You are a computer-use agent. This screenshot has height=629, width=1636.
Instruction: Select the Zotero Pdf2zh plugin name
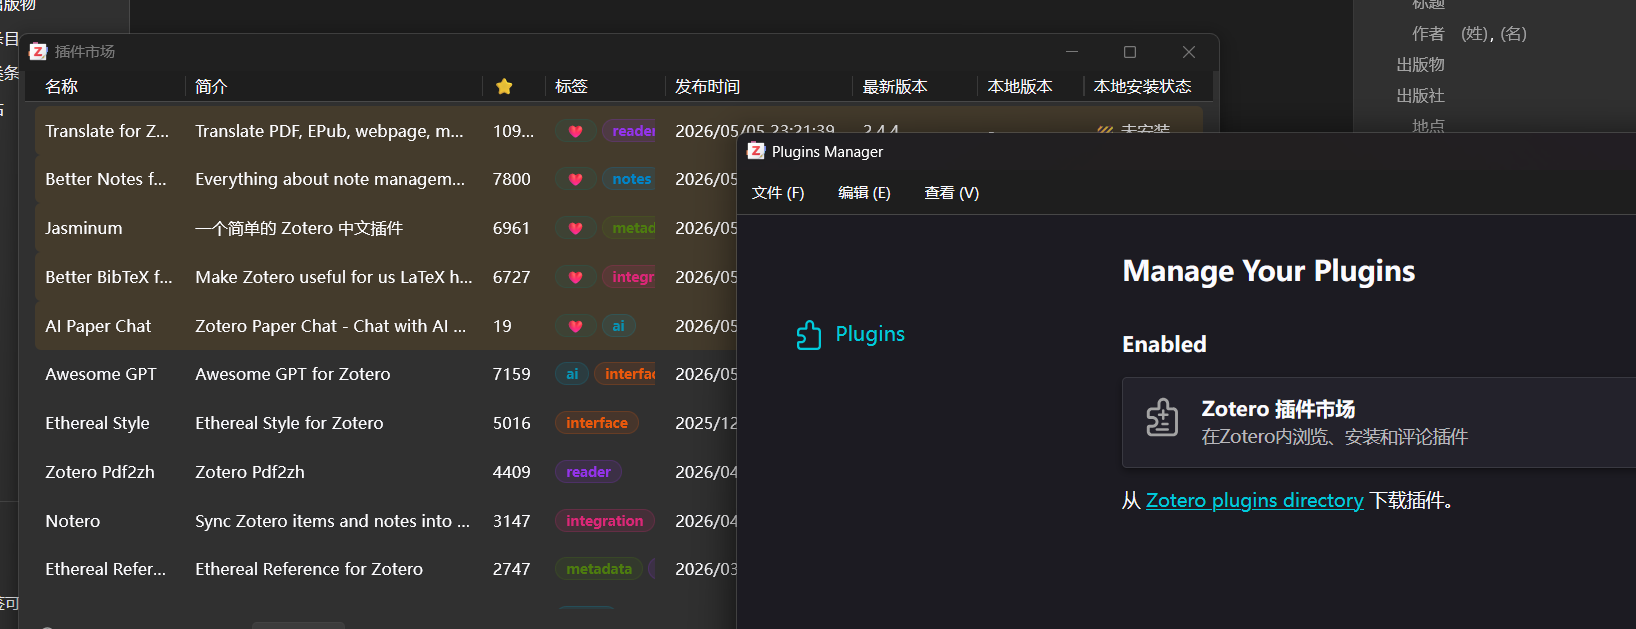100,472
